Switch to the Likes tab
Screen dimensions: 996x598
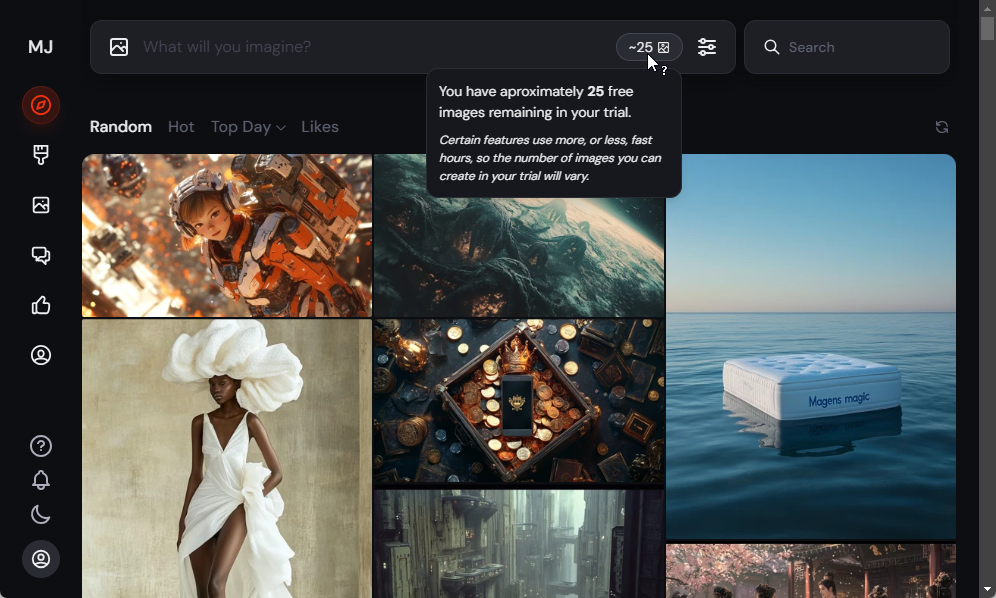[319, 126]
